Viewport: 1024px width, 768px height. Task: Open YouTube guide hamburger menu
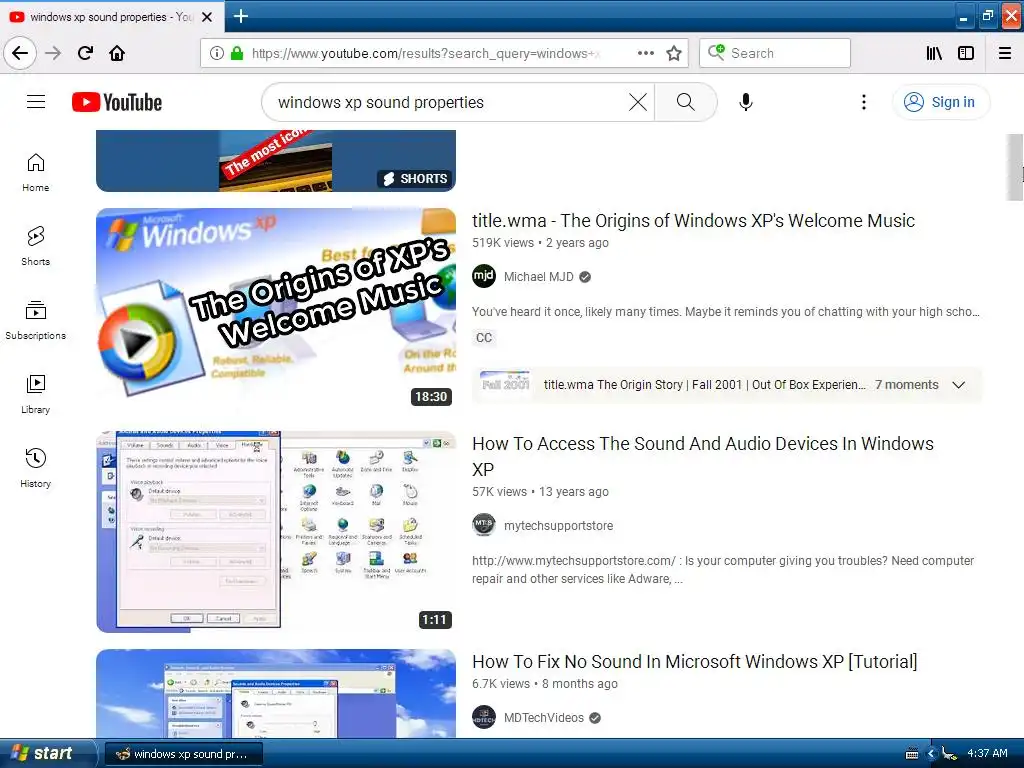(x=36, y=102)
